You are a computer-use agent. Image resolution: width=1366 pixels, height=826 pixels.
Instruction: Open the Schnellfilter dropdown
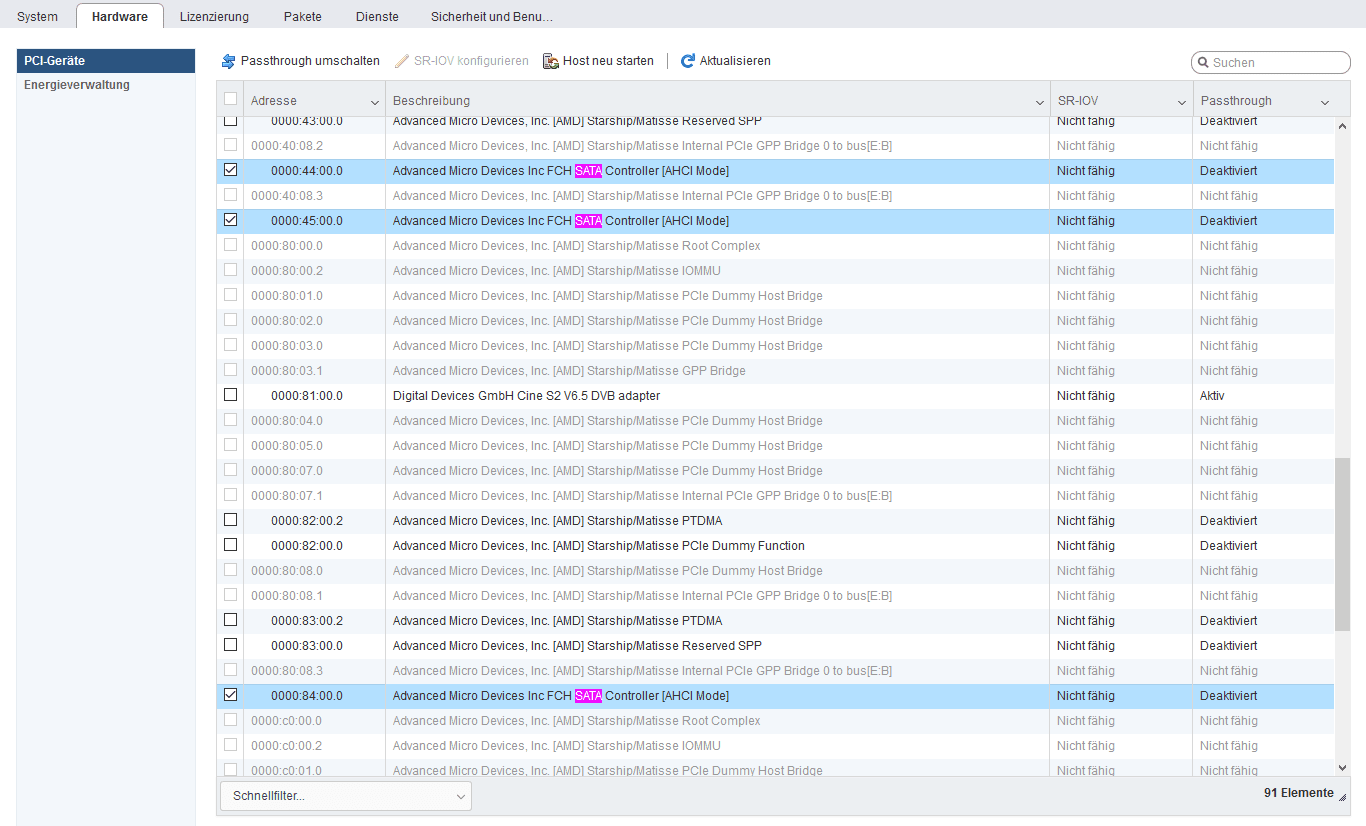click(346, 796)
